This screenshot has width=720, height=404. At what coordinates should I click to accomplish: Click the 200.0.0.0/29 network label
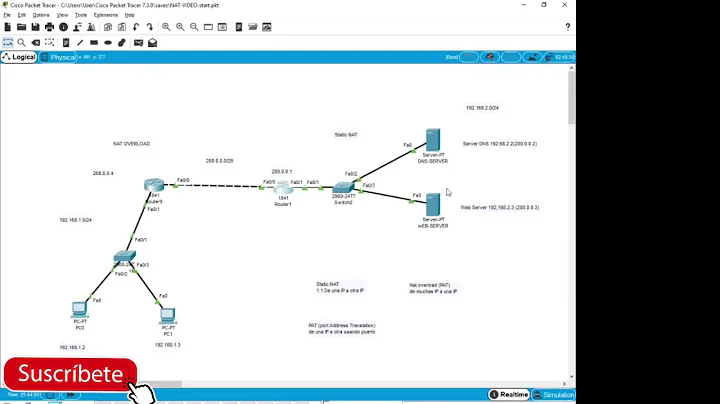coord(219,161)
